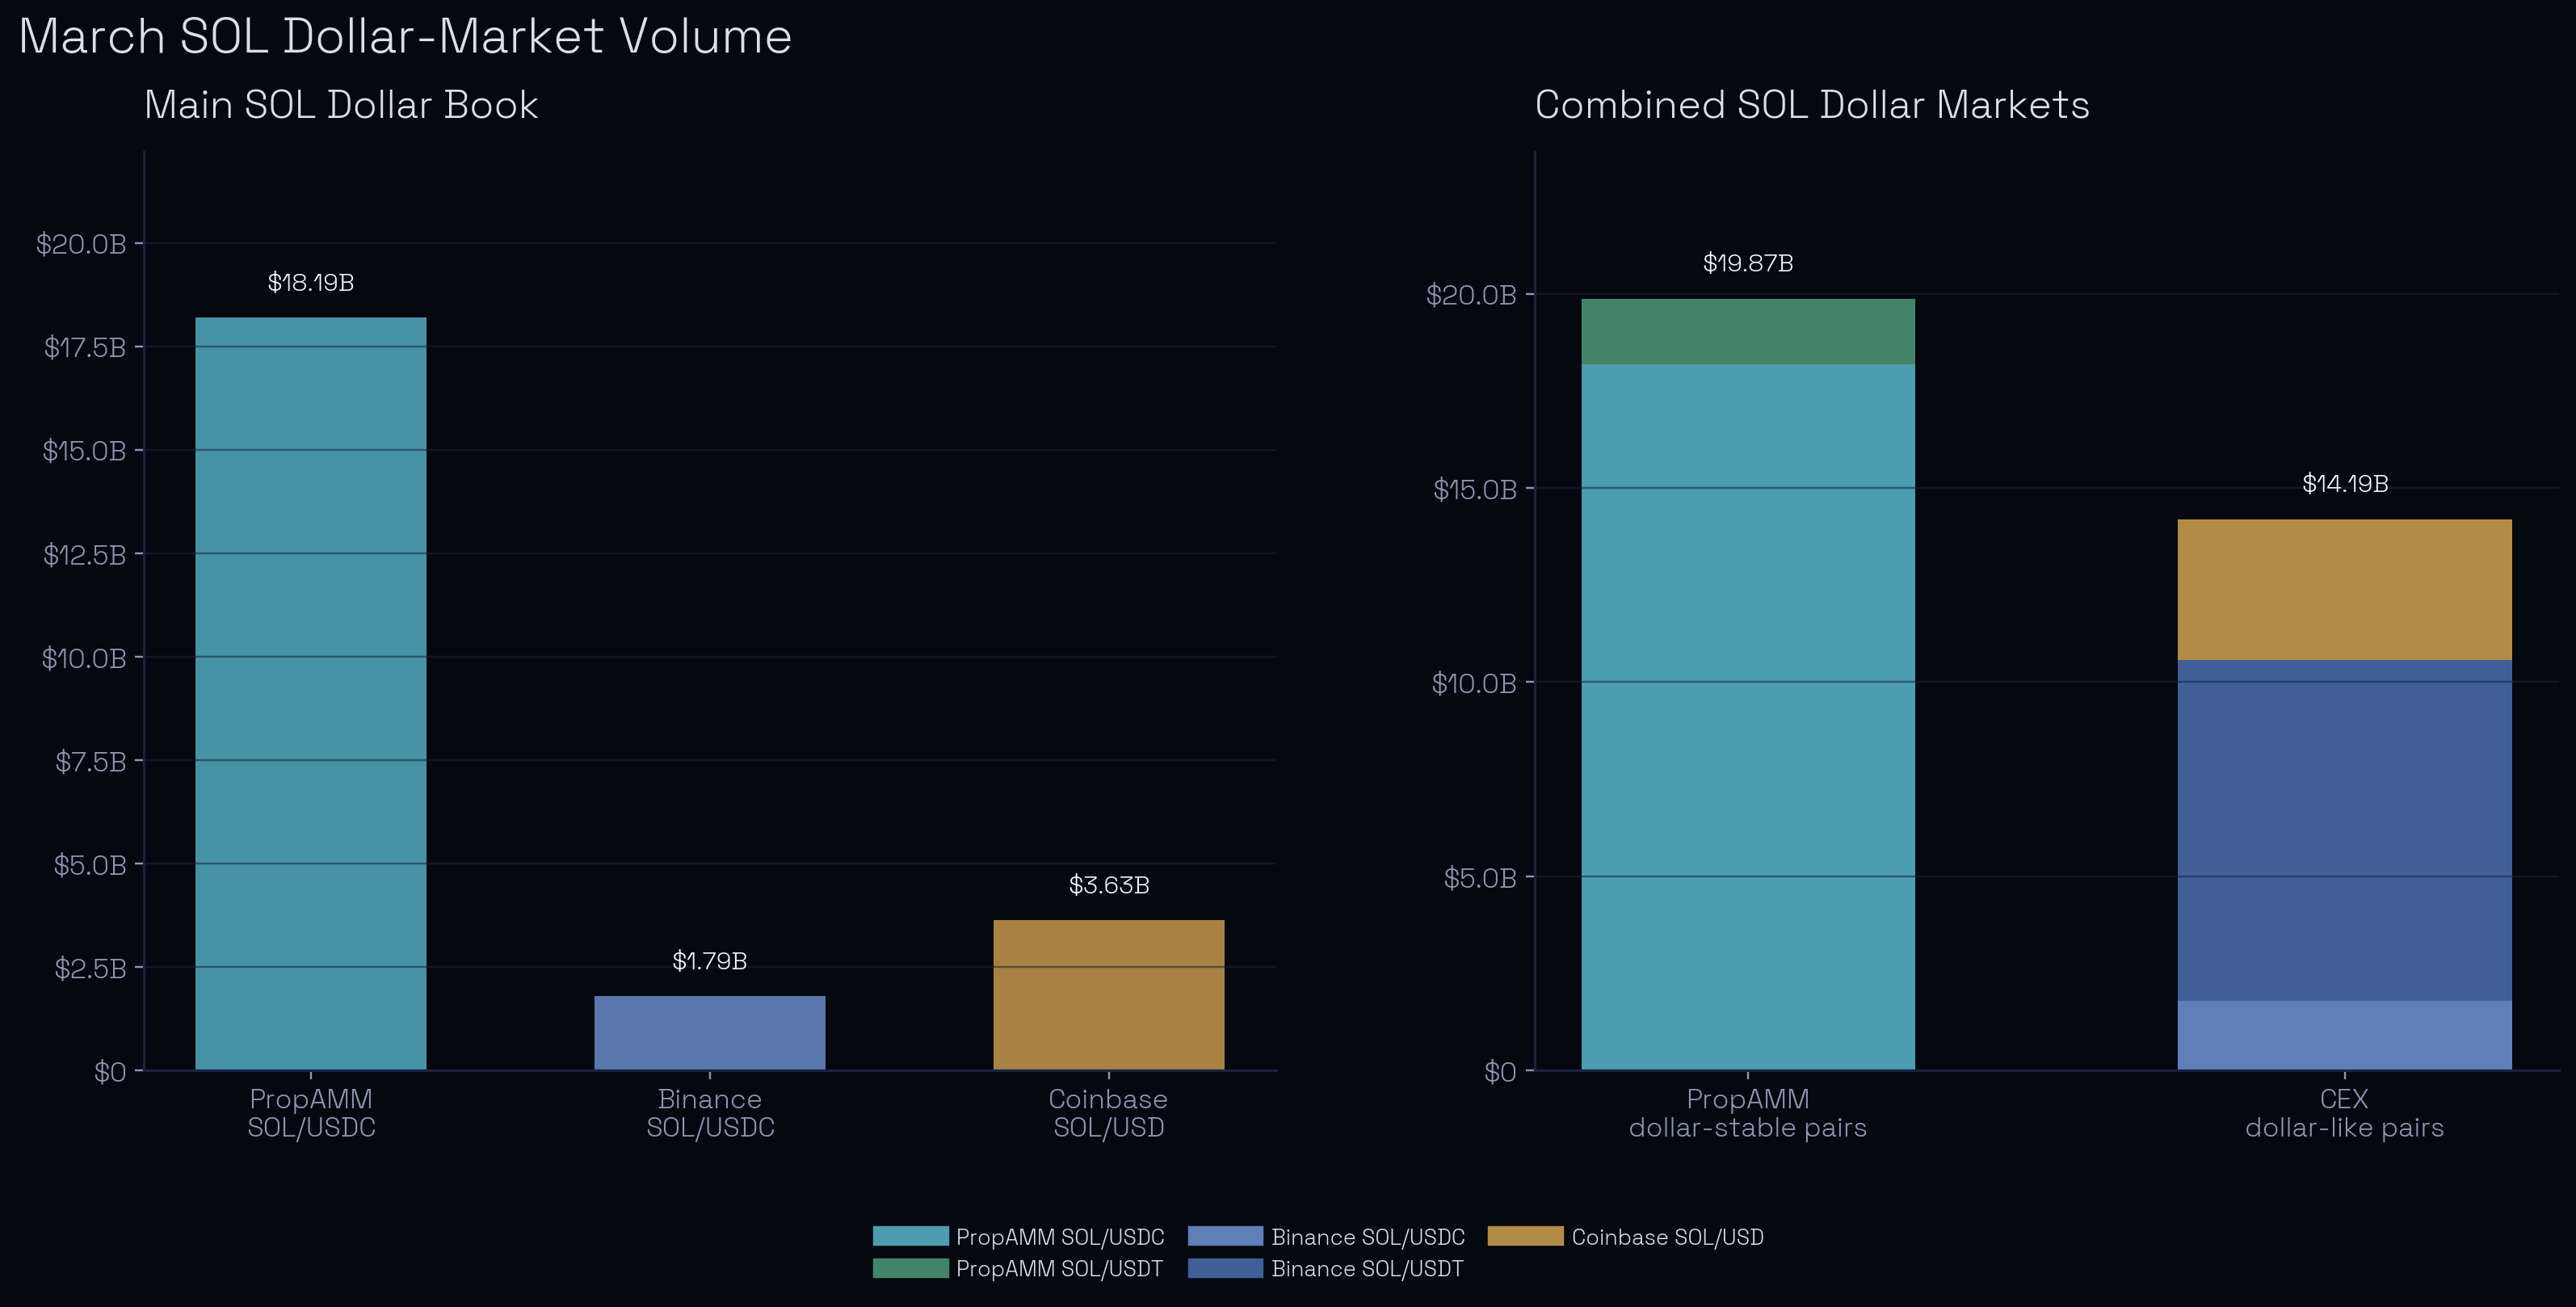Click the Binance SOL/USDC bar in main book chart
This screenshot has width=2576, height=1307.
[x=710, y=1032]
